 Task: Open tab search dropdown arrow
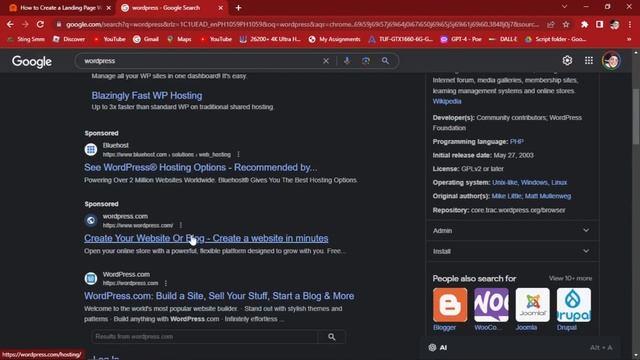[564, 7]
